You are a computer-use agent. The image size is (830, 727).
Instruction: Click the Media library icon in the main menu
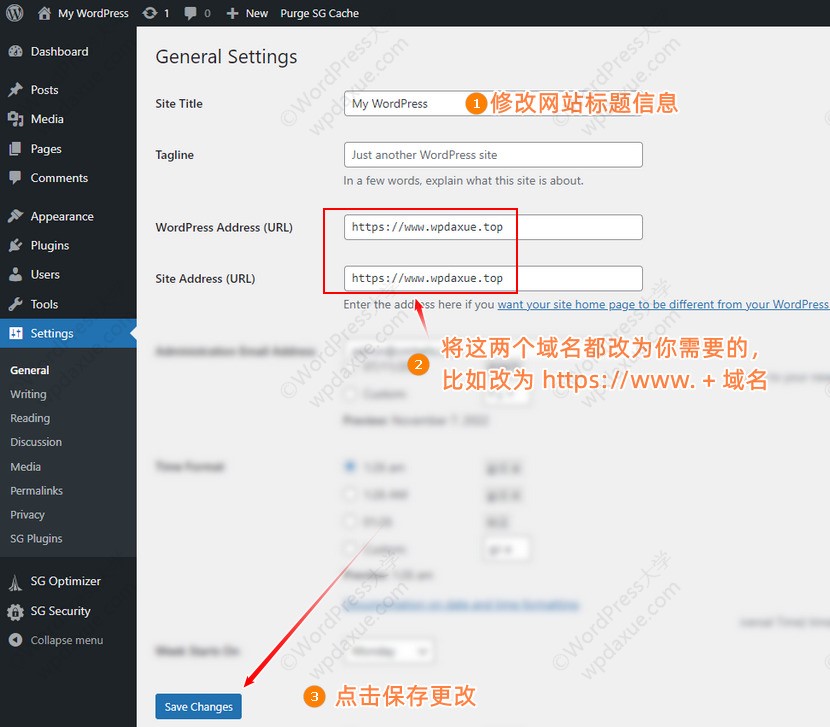point(15,119)
